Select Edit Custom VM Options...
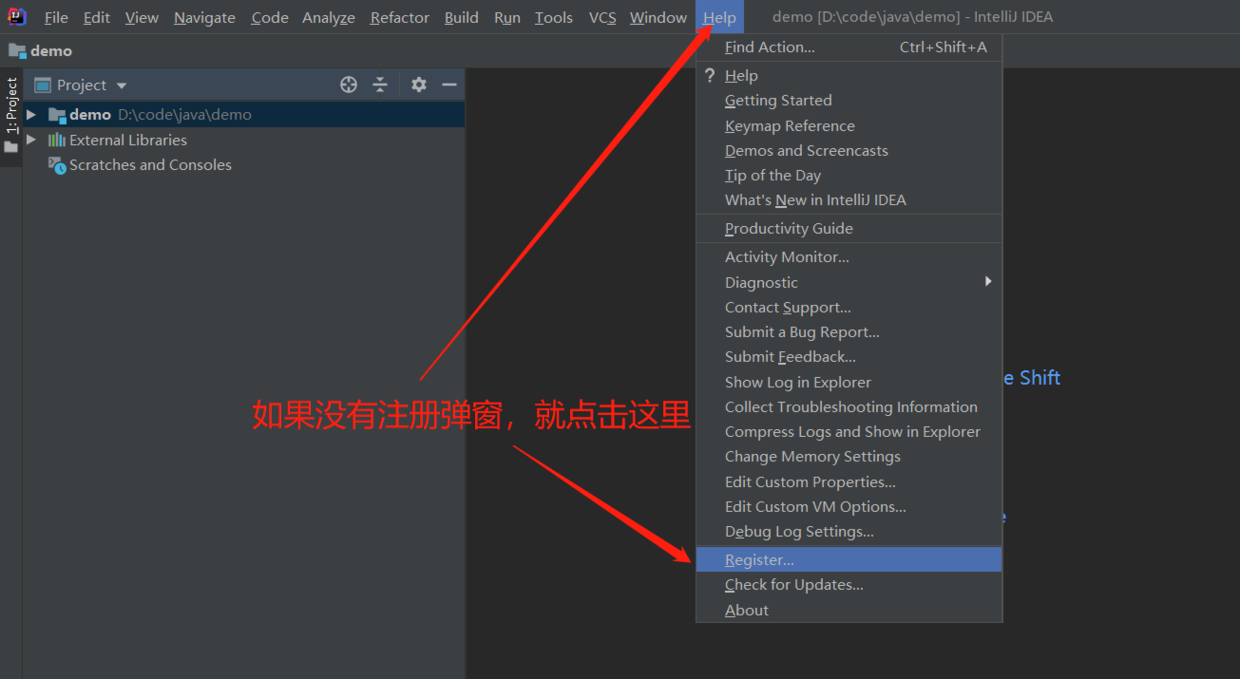The width and height of the screenshot is (1240, 679). [x=849, y=507]
